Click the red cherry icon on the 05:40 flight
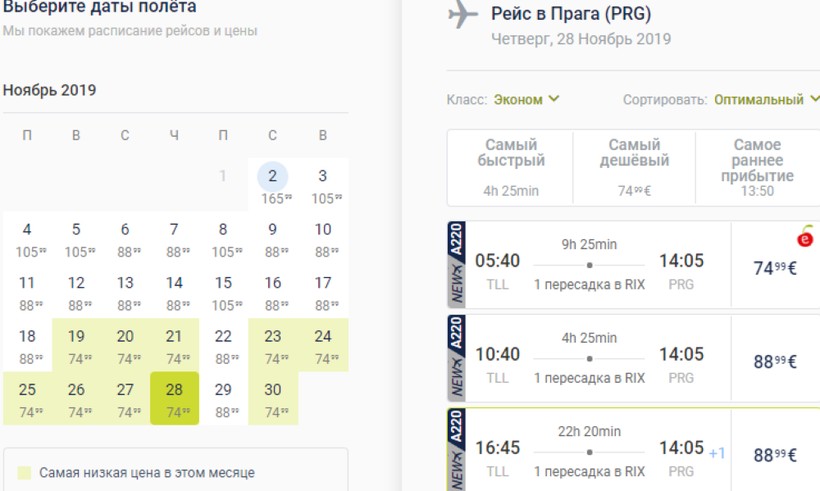 click(x=805, y=238)
